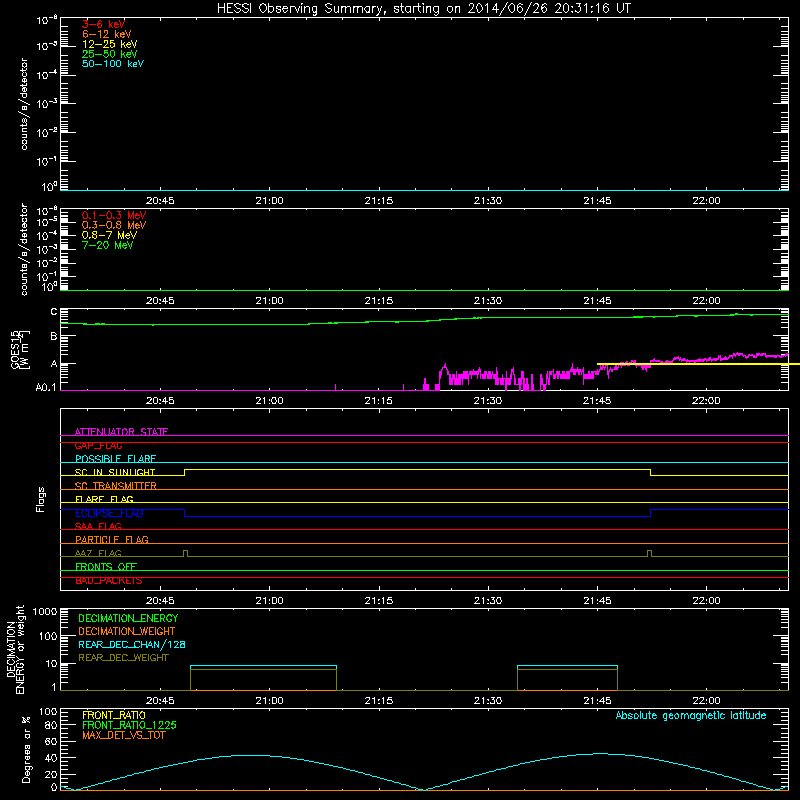The image size is (800, 800).
Task: Click the 21:30 time label under MeV panel
Action: tap(488, 301)
